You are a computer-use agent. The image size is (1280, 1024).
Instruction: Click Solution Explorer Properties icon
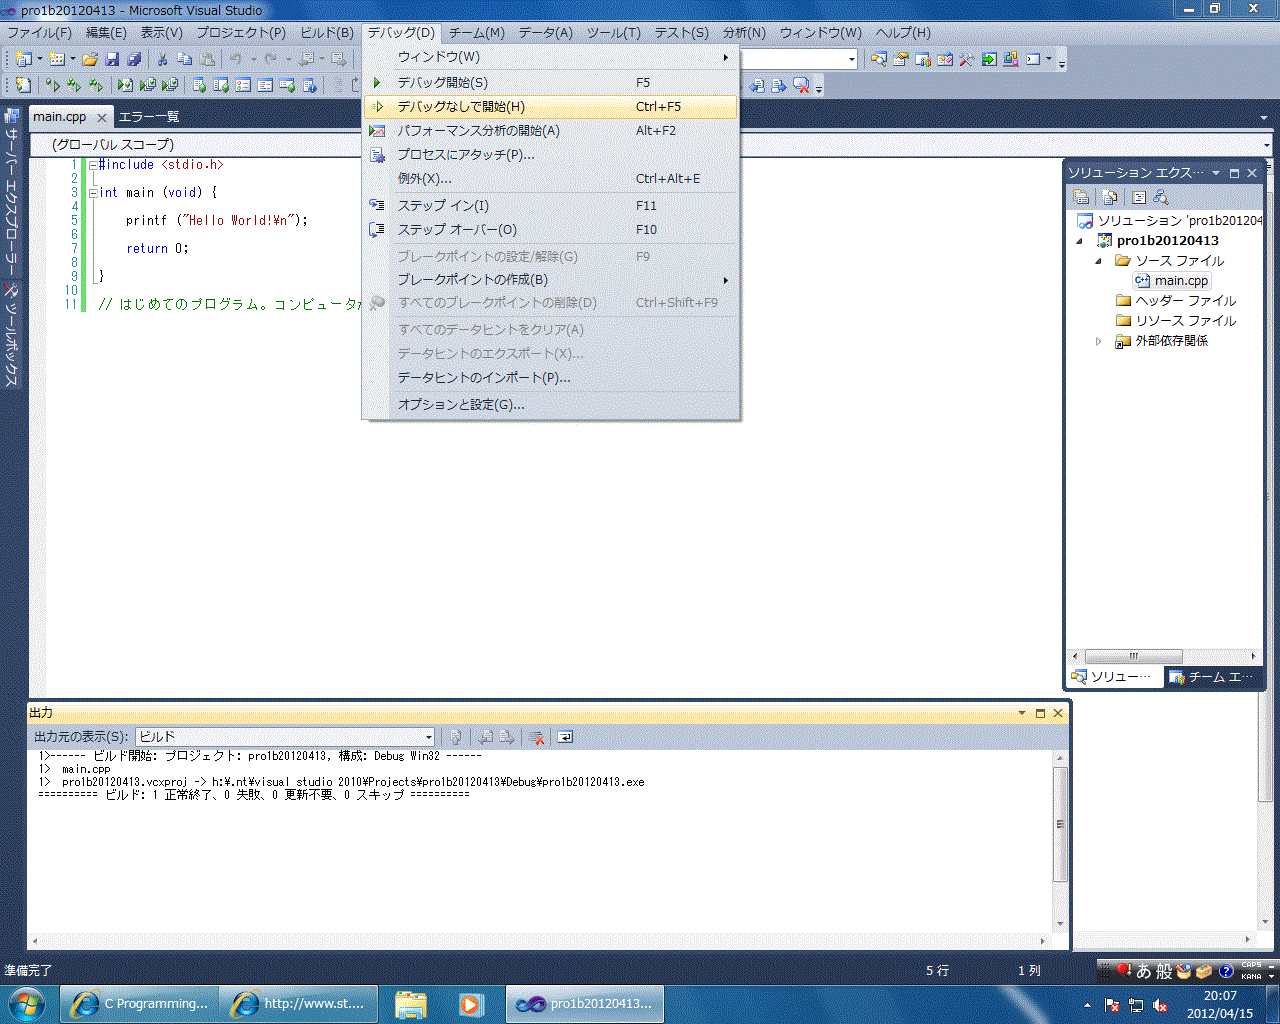(1081, 197)
